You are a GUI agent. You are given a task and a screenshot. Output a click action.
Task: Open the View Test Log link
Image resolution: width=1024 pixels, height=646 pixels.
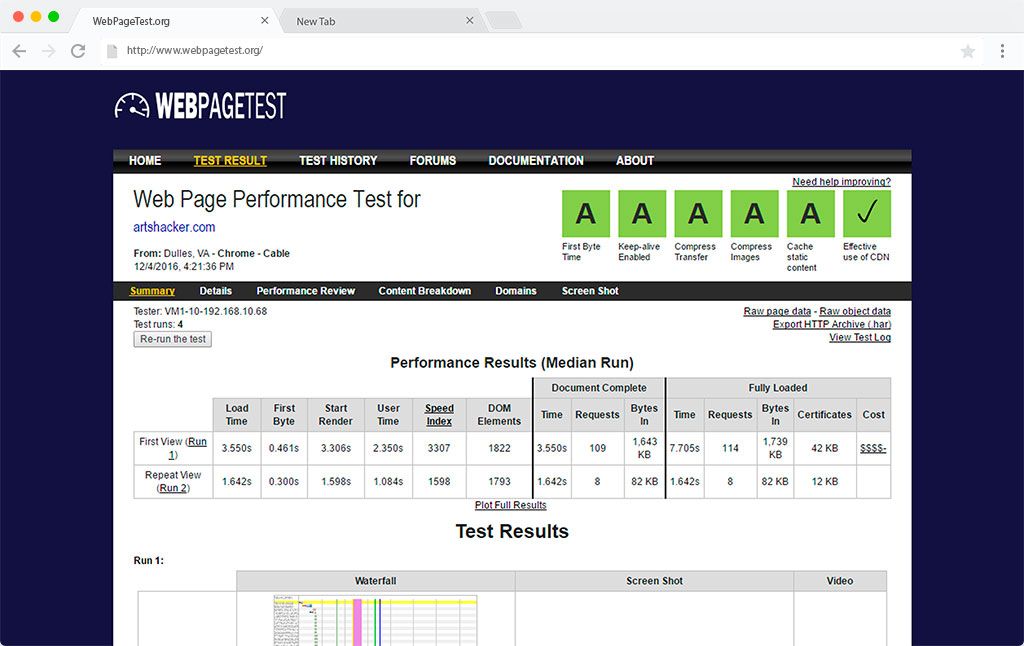[860, 338]
